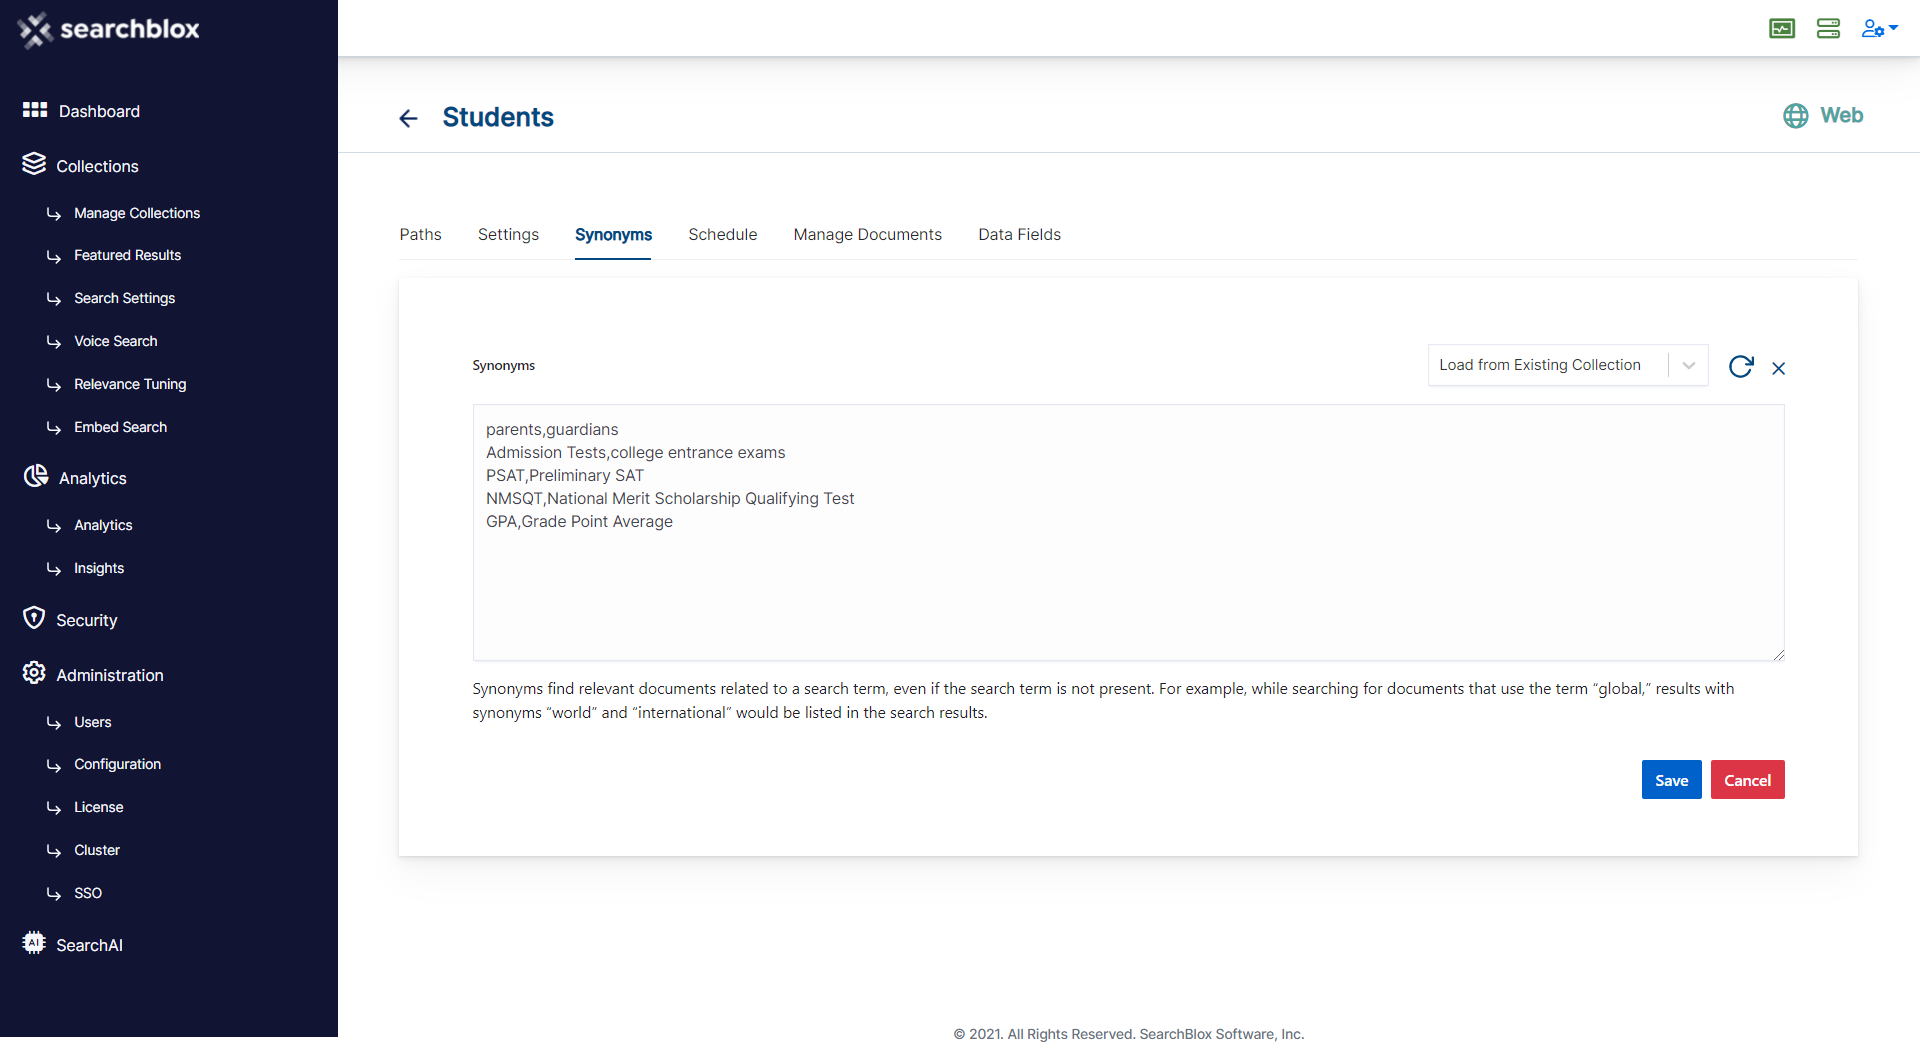The width and height of the screenshot is (1920, 1061).
Task: Save the synonyms list
Action: pyautogui.click(x=1671, y=780)
